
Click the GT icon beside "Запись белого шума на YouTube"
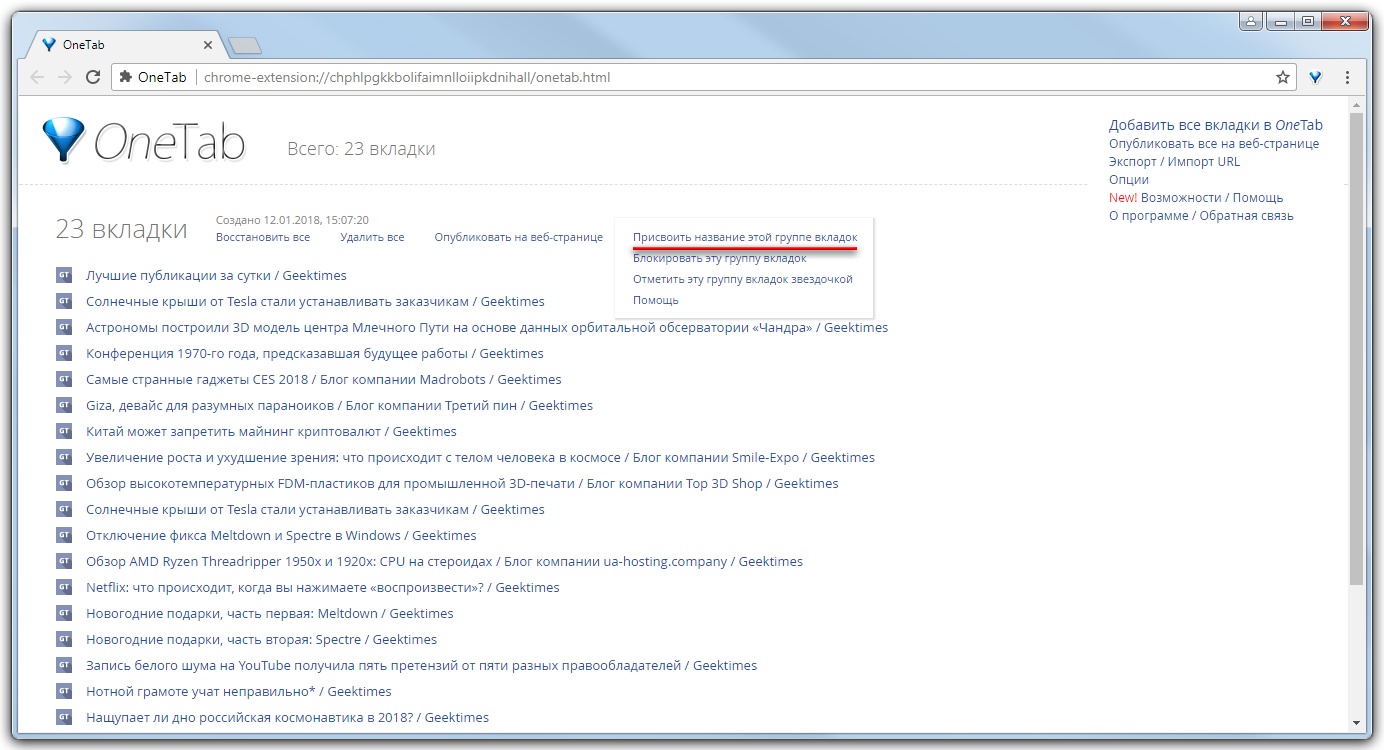64,665
